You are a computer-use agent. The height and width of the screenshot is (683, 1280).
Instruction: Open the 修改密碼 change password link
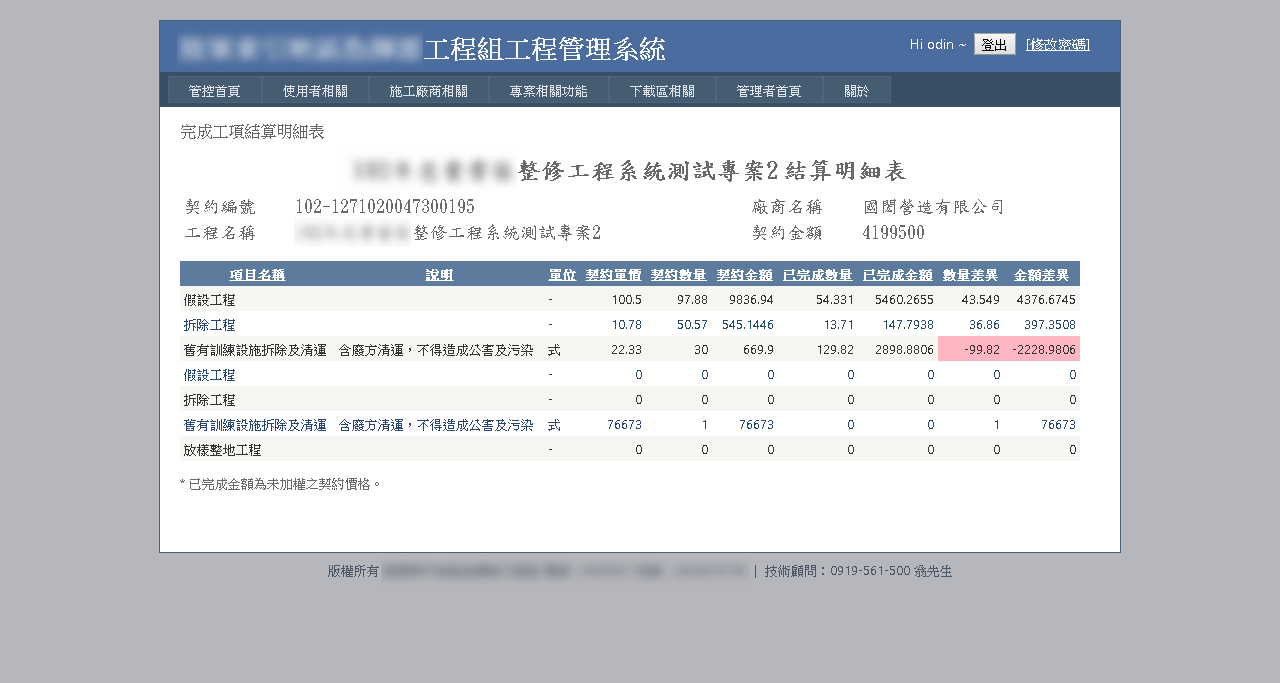point(1058,45)
